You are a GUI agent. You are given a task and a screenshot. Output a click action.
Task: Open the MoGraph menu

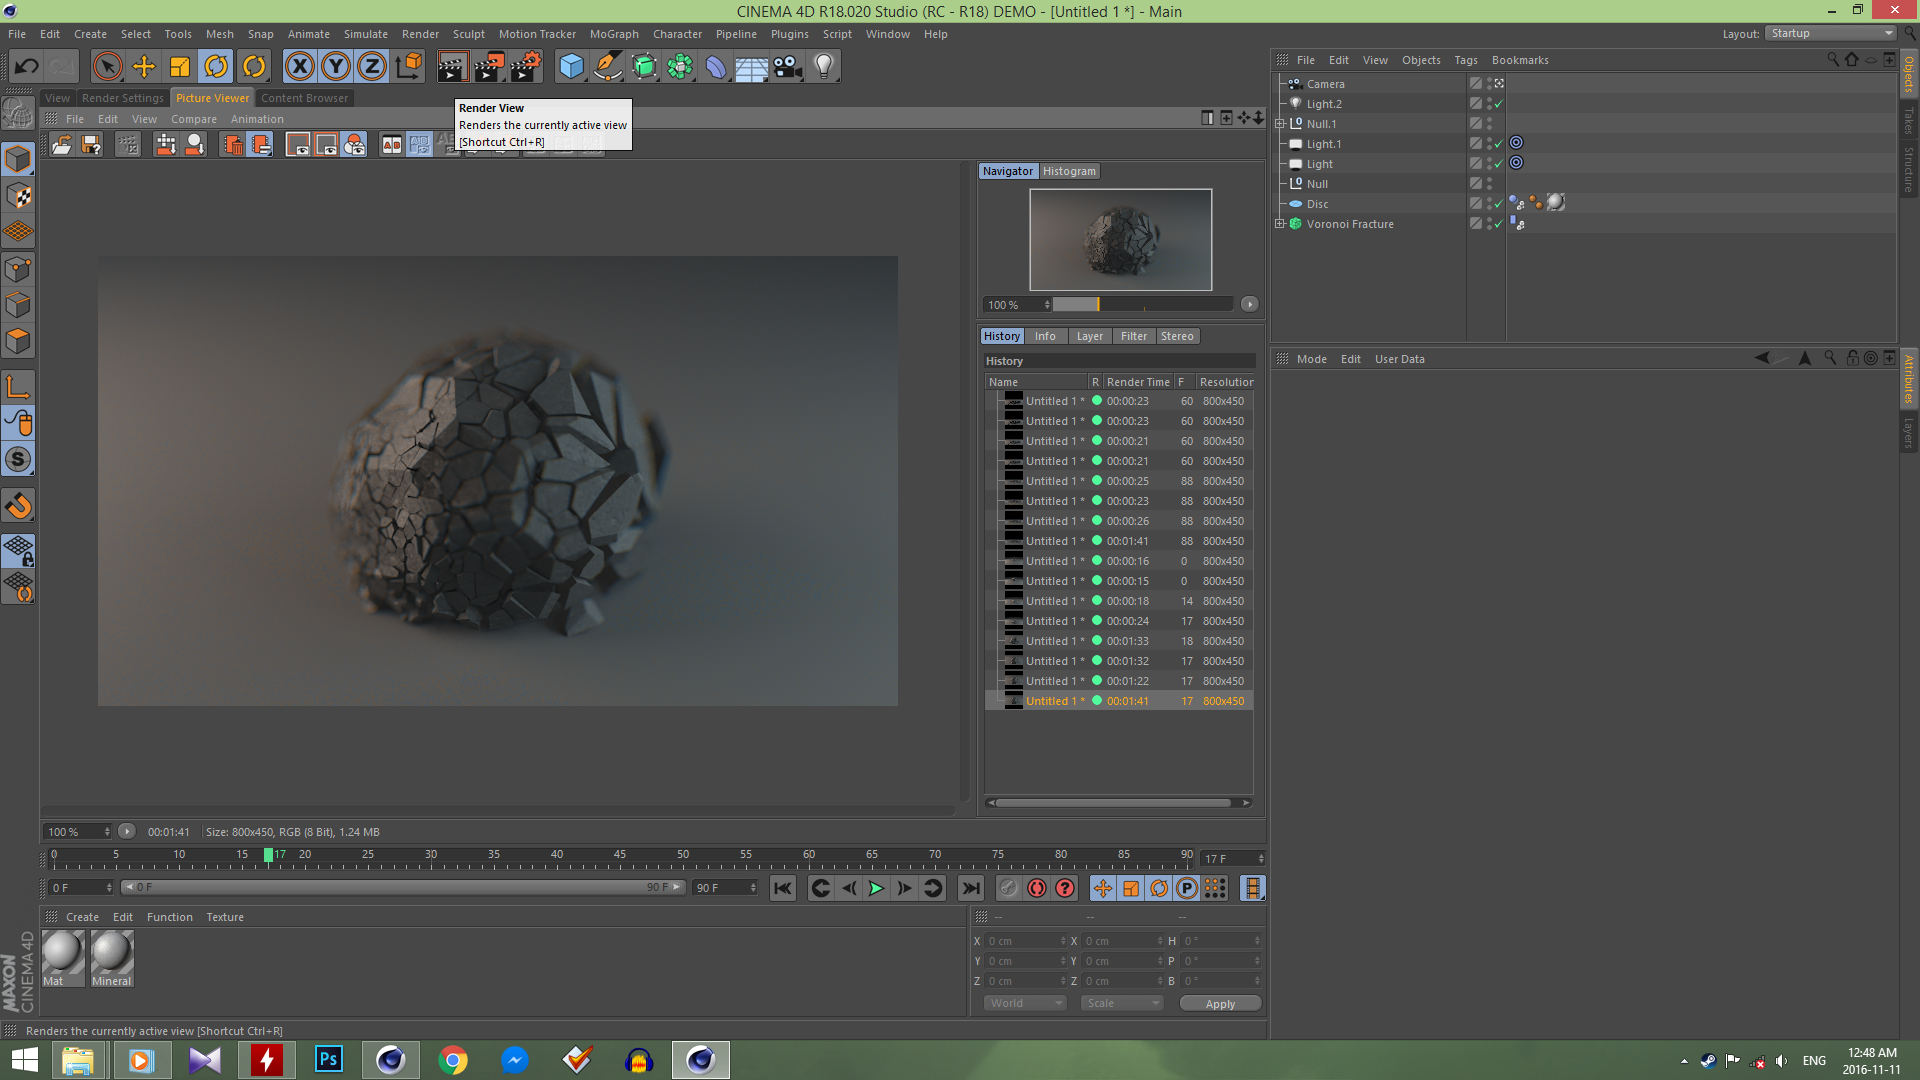[613, 33]
